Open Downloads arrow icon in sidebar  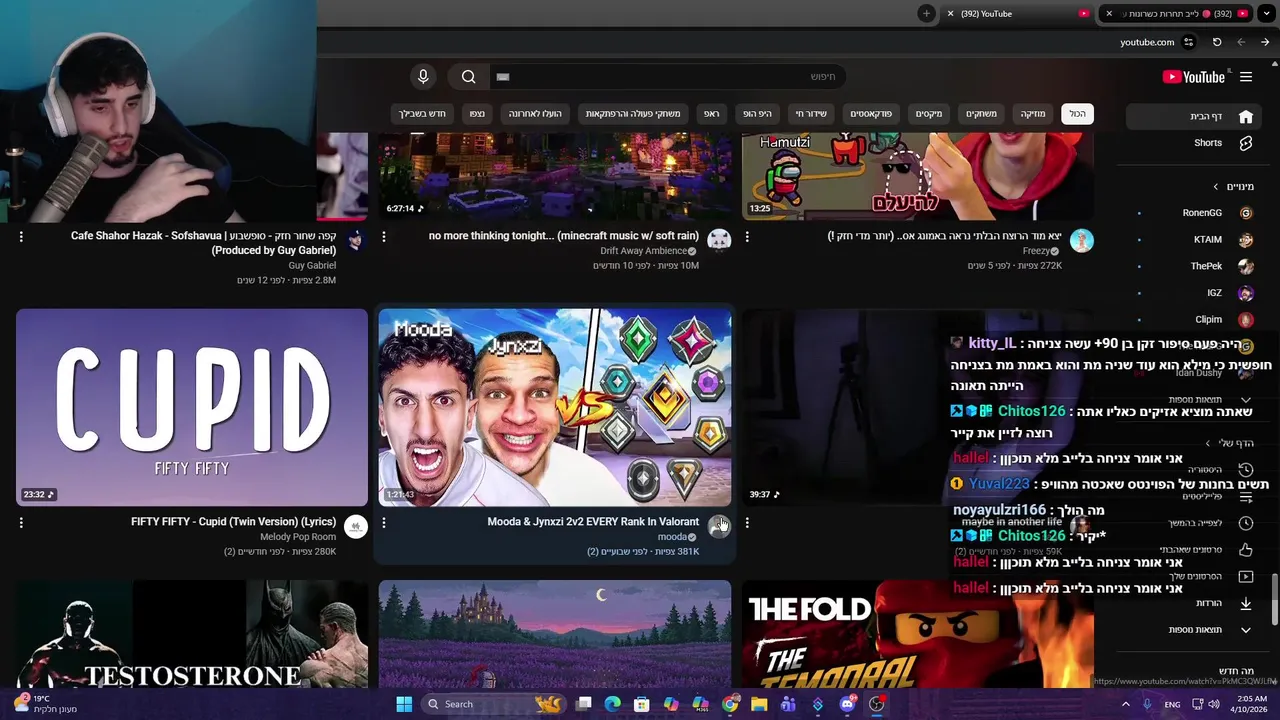point(1246,603)
